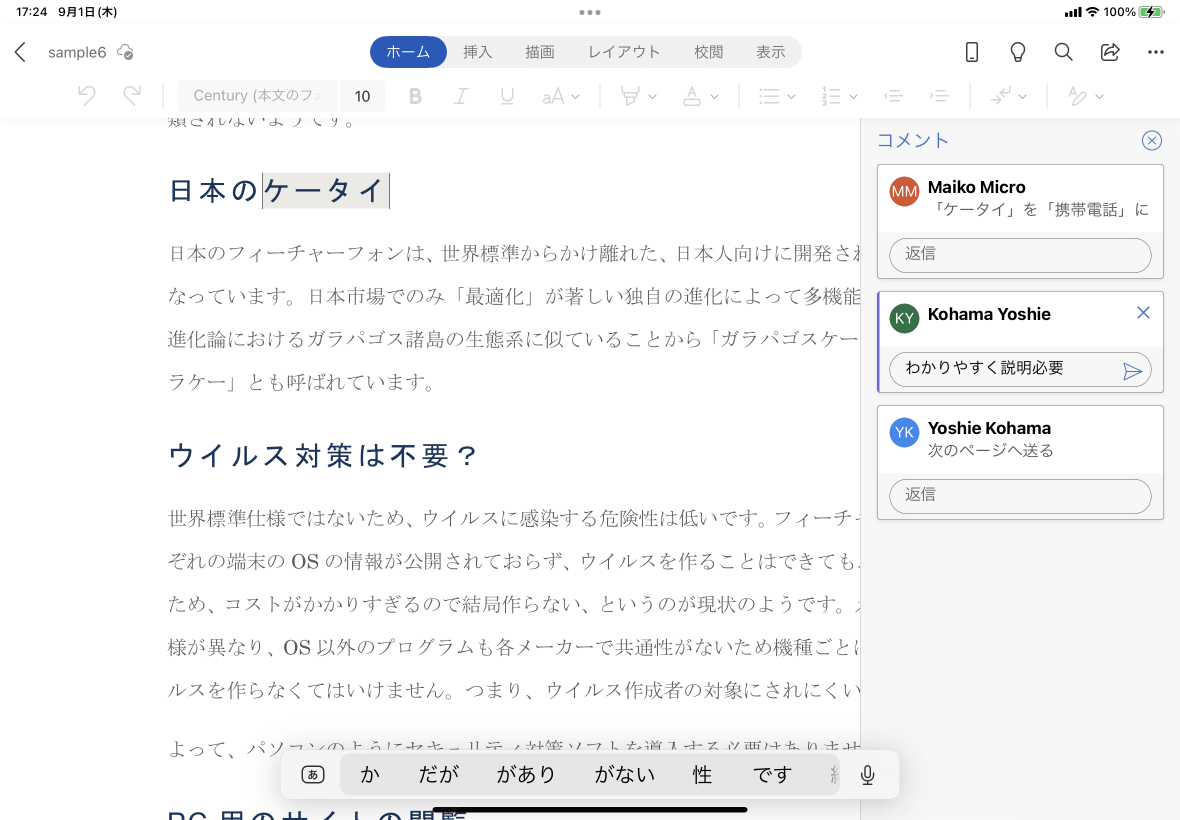Open the numbered list dropdown
Image resolution: width=1180 pixels, height=820 pixels.
[x=839, y=96]
